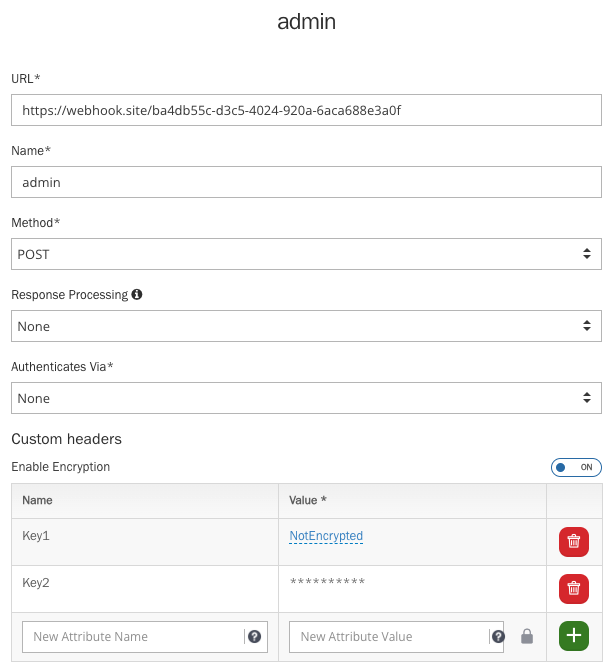Click the Response Processing info icon
The width and height of the screenshot is (610, 669).
(137, 295)
